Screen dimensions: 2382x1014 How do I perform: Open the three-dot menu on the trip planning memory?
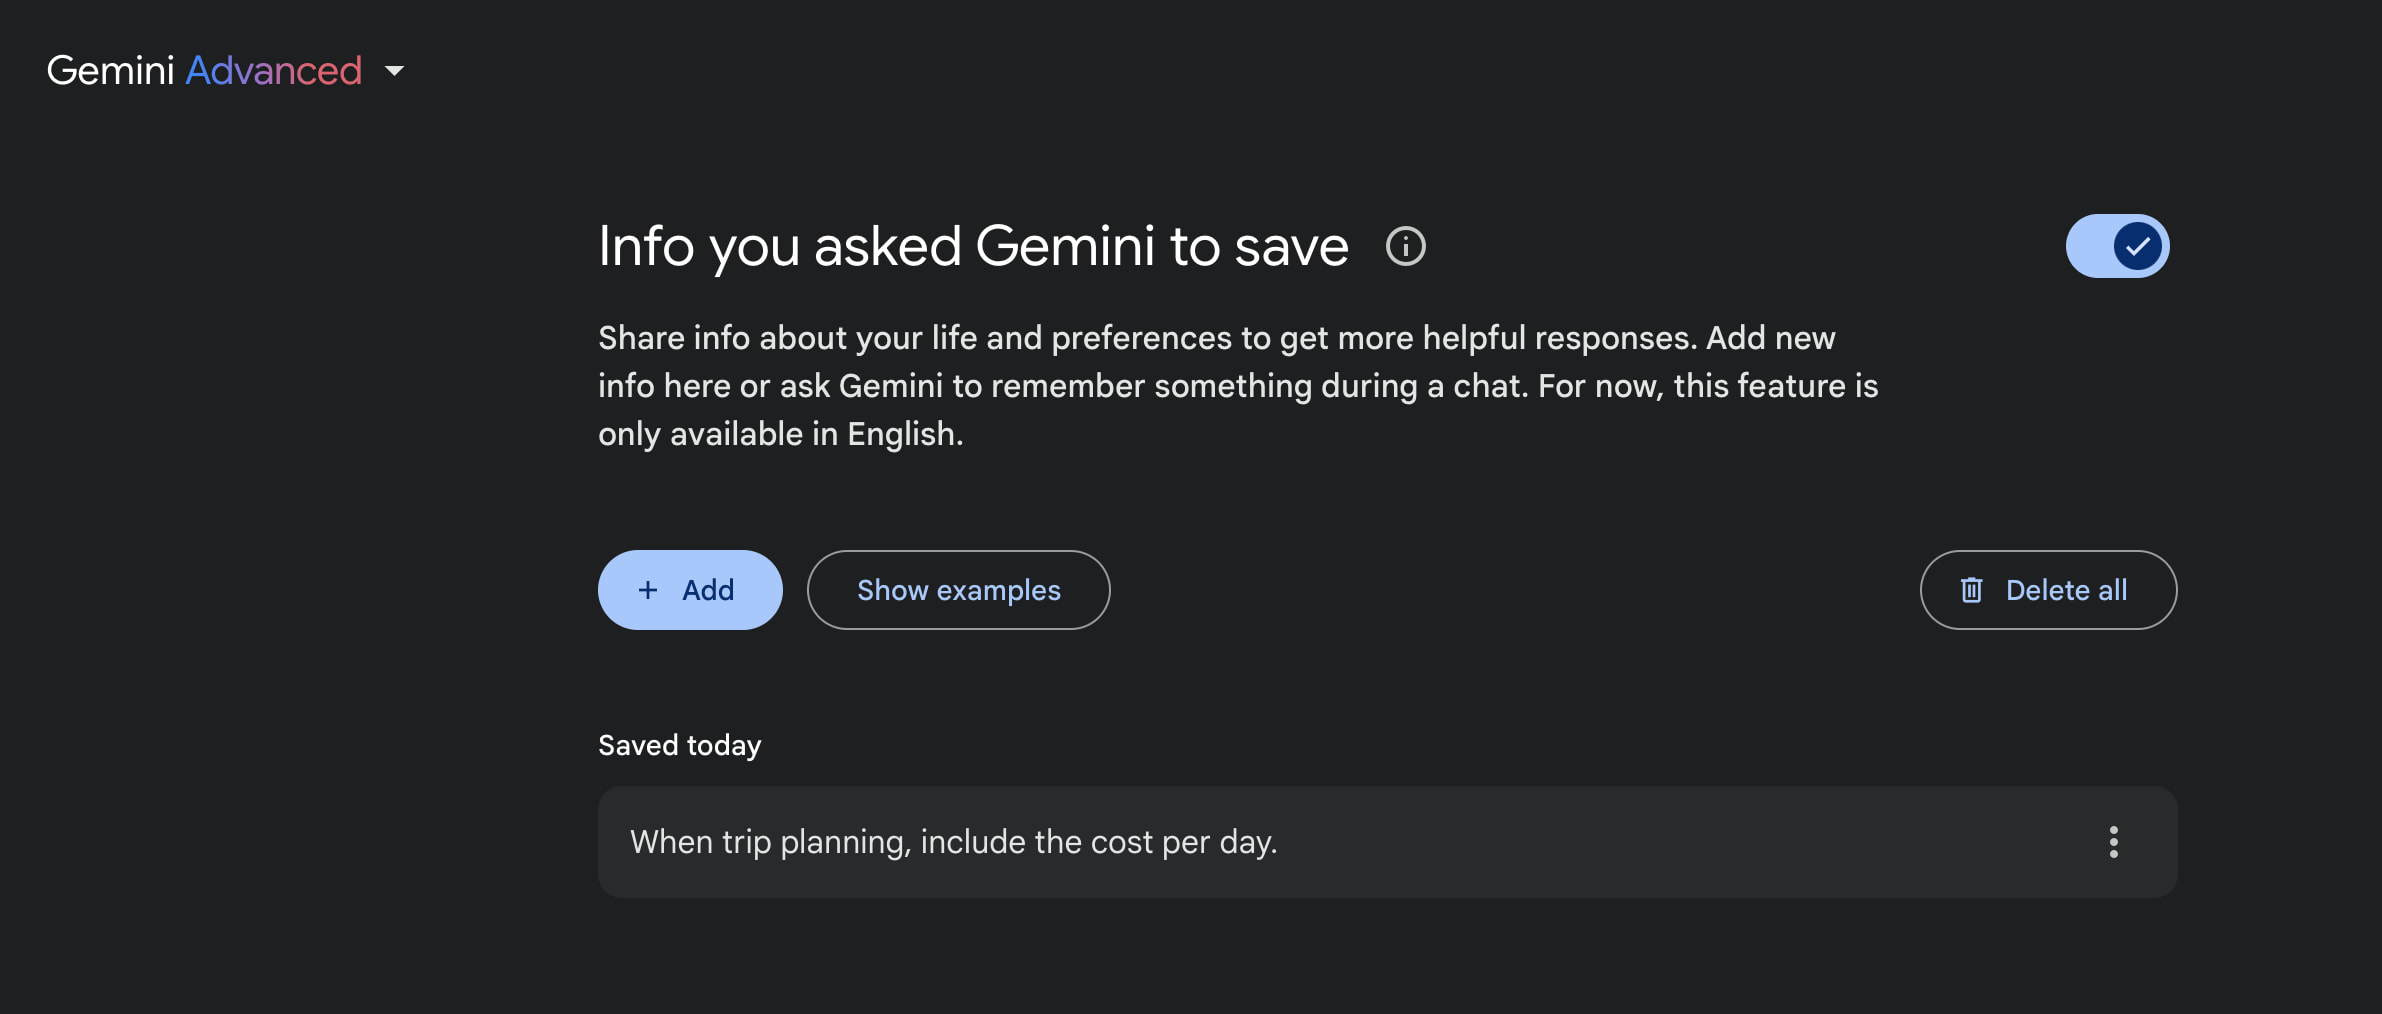(x=2113, y=842)
